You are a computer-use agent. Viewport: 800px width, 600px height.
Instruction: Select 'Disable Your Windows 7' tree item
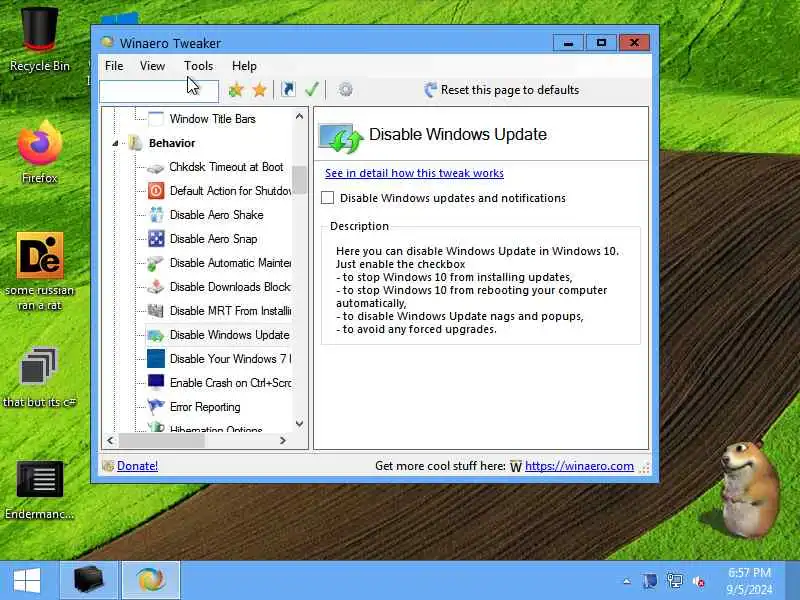point(230,359)
